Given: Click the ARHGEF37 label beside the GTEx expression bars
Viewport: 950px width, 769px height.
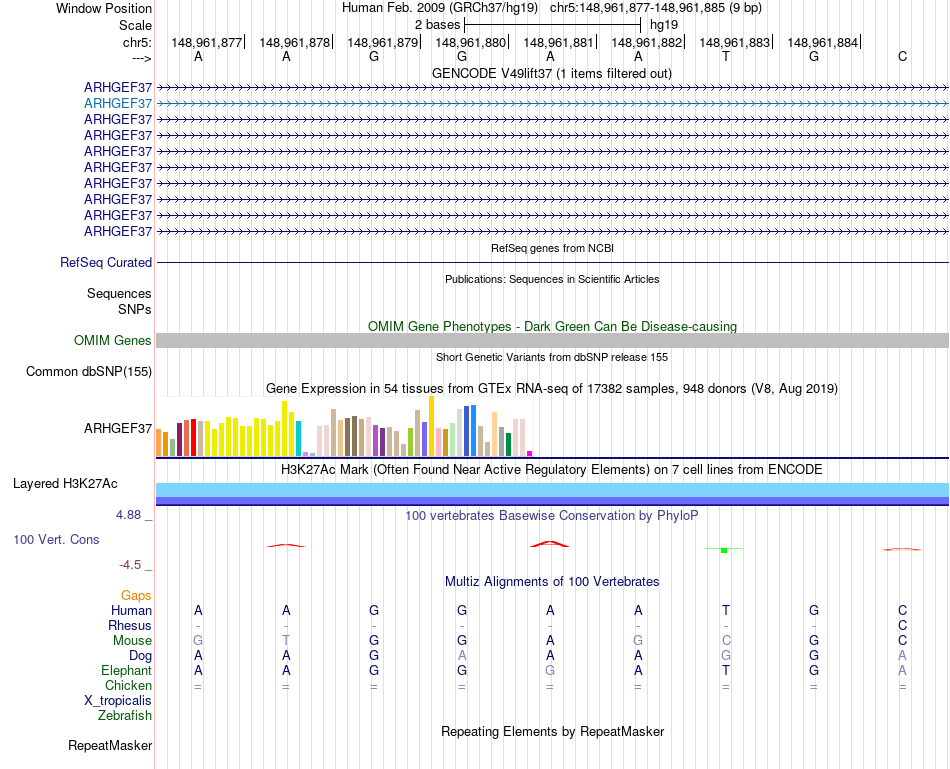Looking at the screenshot, I should pos(118,428).
